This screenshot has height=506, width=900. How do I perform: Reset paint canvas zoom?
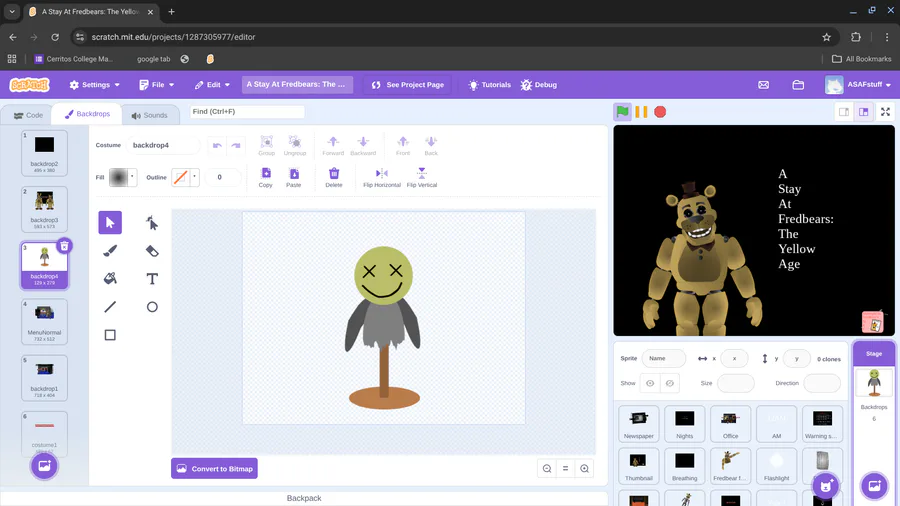point(565,469)
